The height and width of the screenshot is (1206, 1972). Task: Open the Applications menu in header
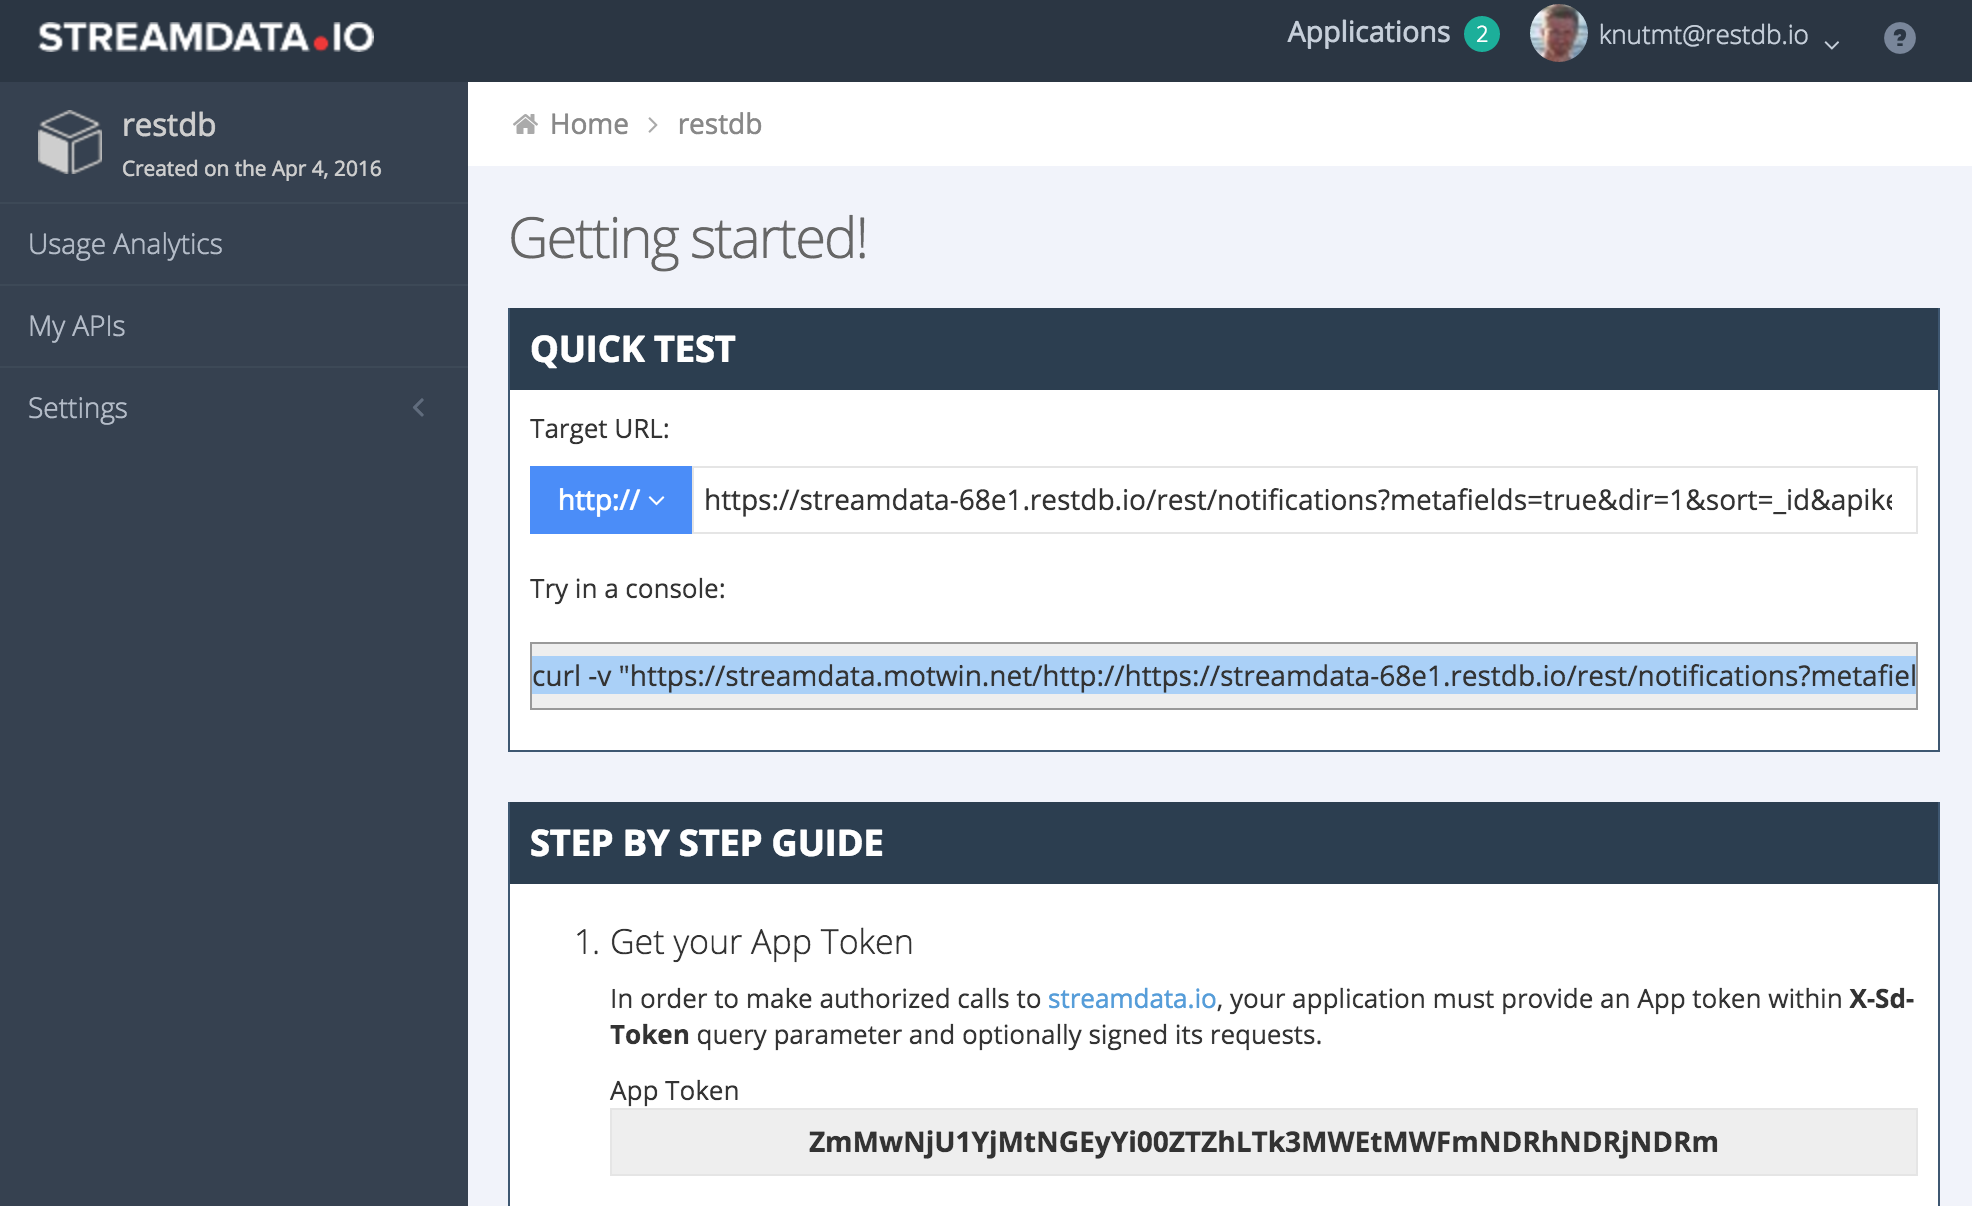pos(1368,33)
